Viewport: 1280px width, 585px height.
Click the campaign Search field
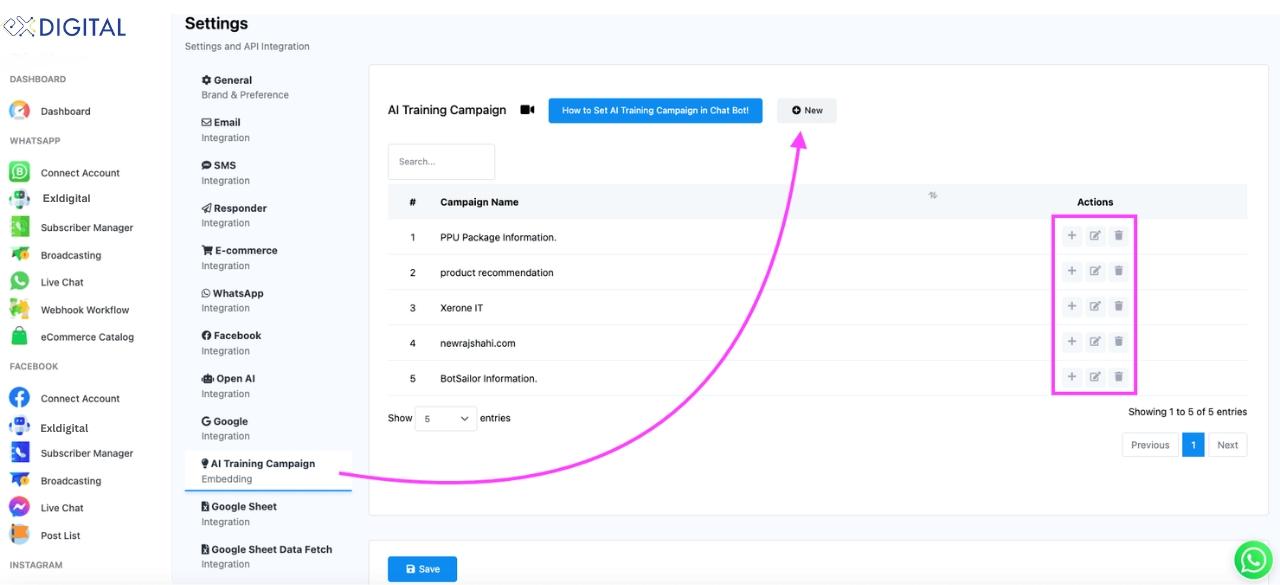point(441,161)
